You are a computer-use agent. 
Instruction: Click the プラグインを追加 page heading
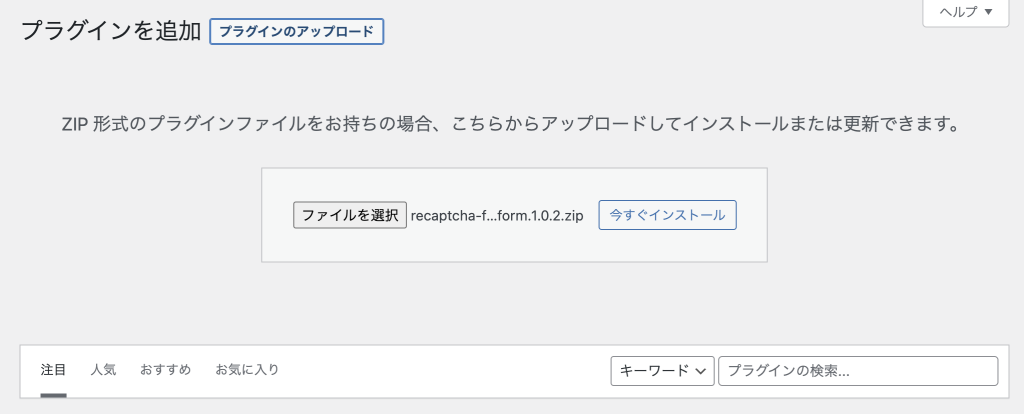pos(111,31)
